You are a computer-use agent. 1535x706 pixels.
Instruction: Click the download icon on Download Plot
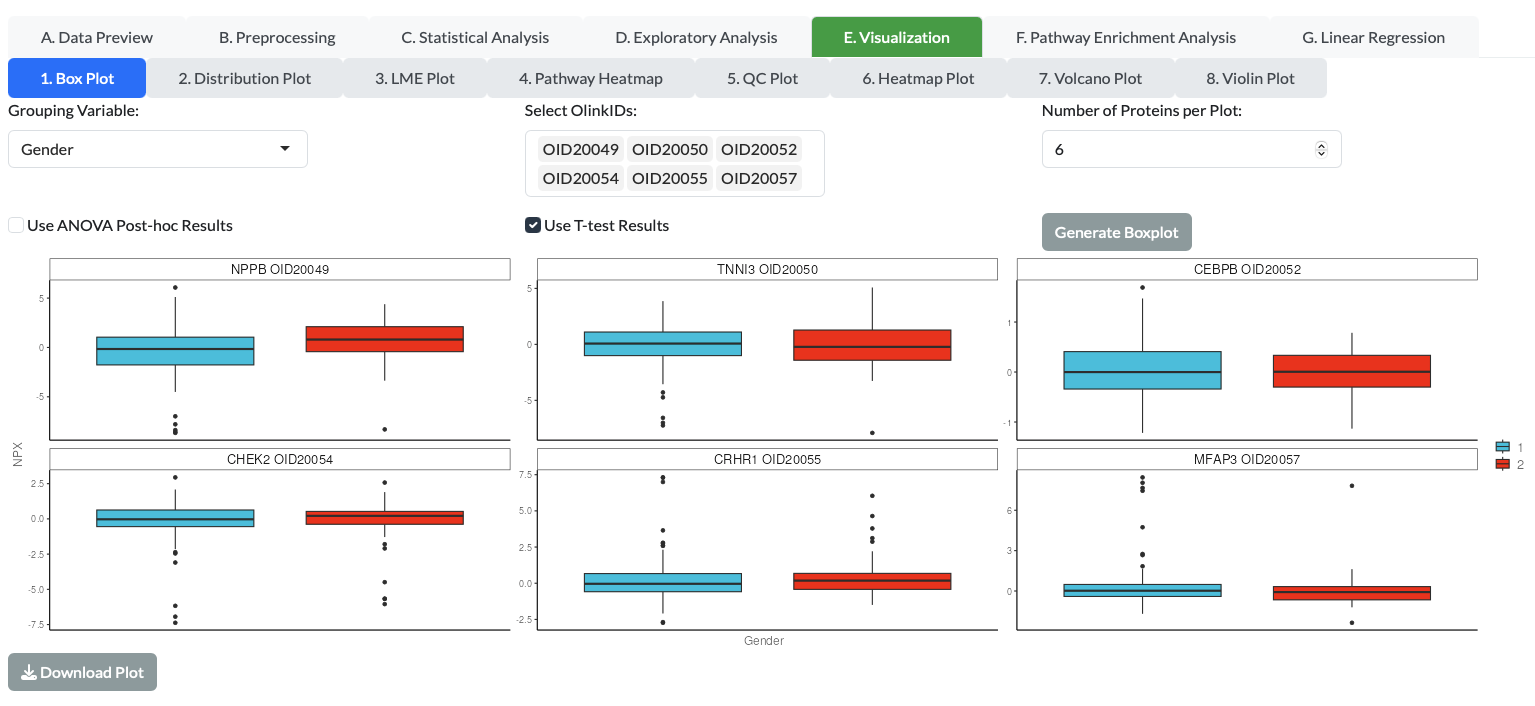coord(28,672)
